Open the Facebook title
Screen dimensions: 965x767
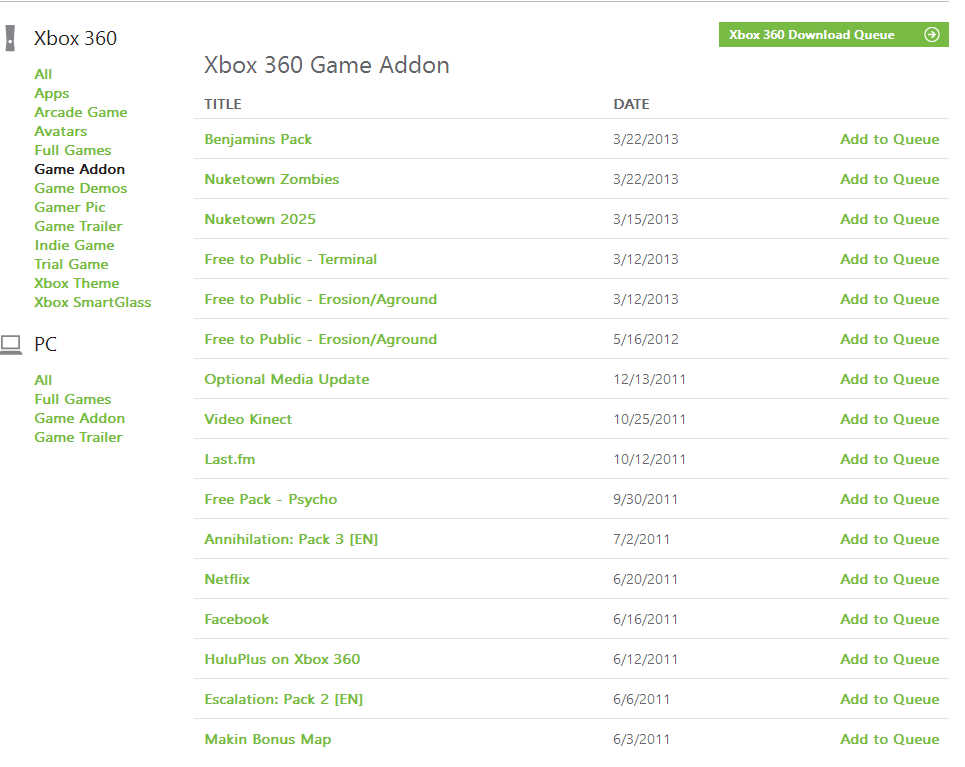(236, 620)
